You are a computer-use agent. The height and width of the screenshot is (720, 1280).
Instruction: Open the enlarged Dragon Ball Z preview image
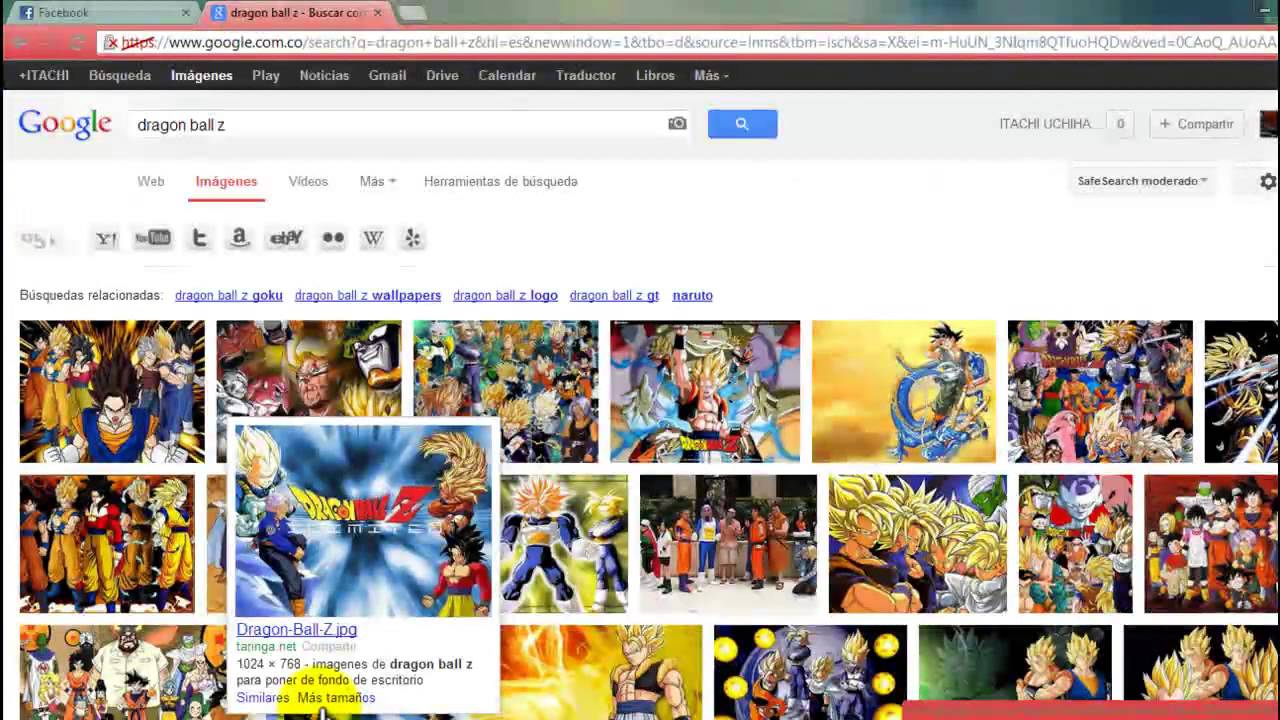(x=364, y=521)
